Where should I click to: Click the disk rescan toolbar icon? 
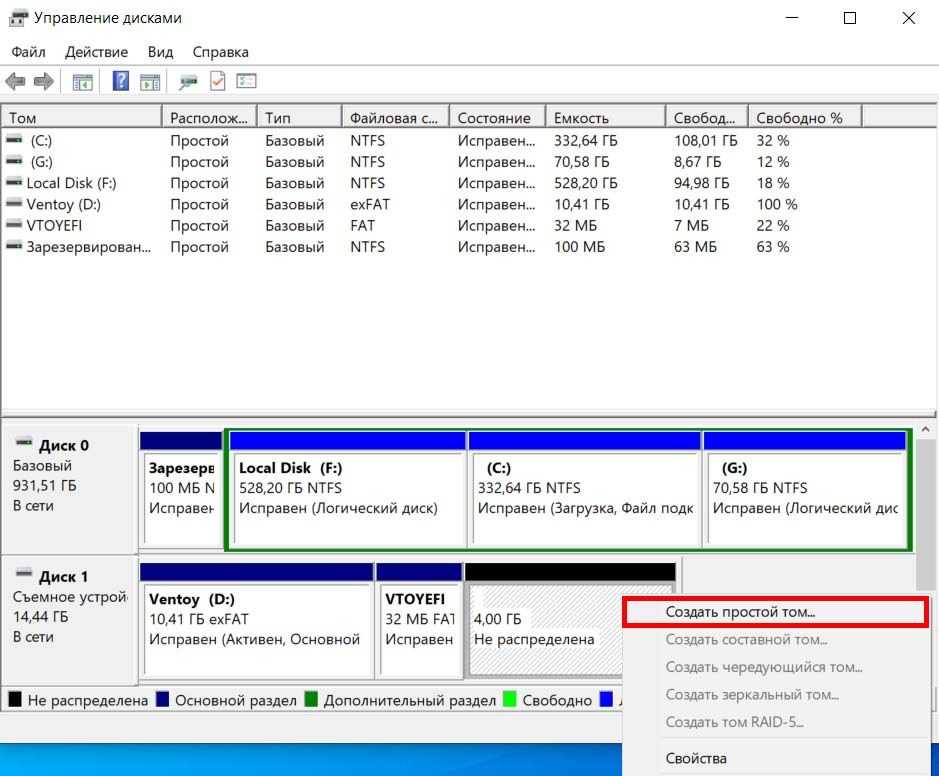tap(188, 82)
